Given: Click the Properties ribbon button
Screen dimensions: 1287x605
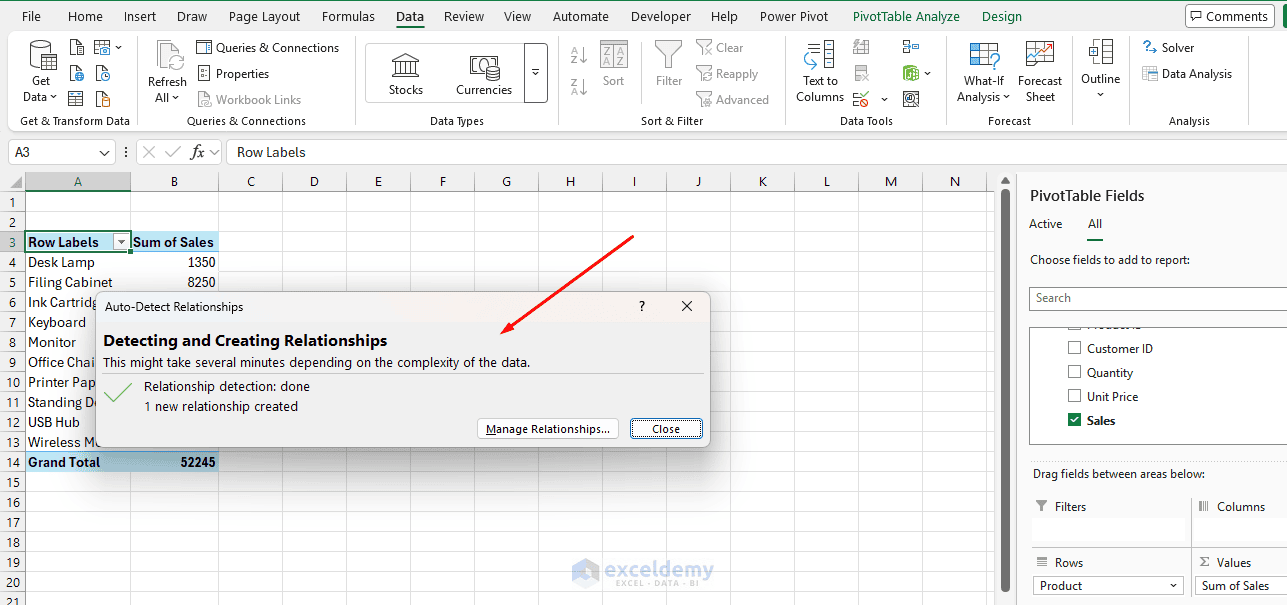Looking at the screenshot, I should point(232,74).
